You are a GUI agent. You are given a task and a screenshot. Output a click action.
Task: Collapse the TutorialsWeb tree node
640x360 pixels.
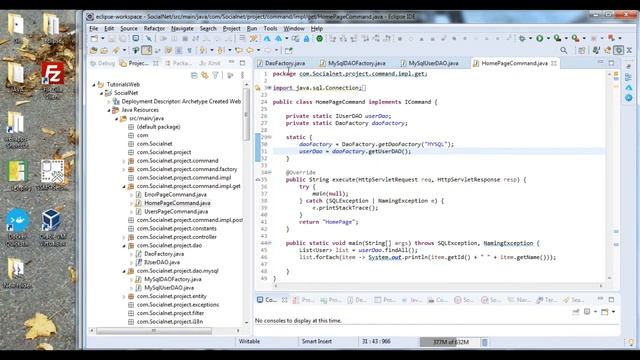(93, 84)
